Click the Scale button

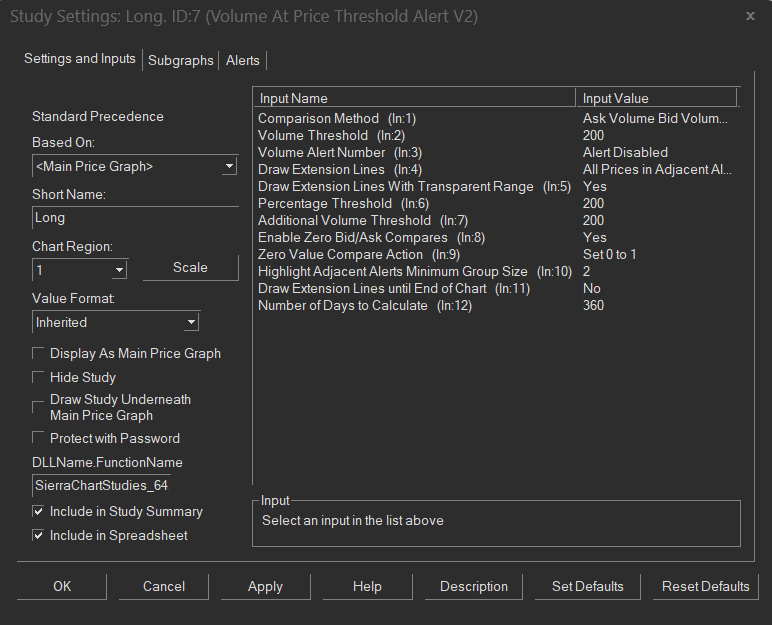190,267
